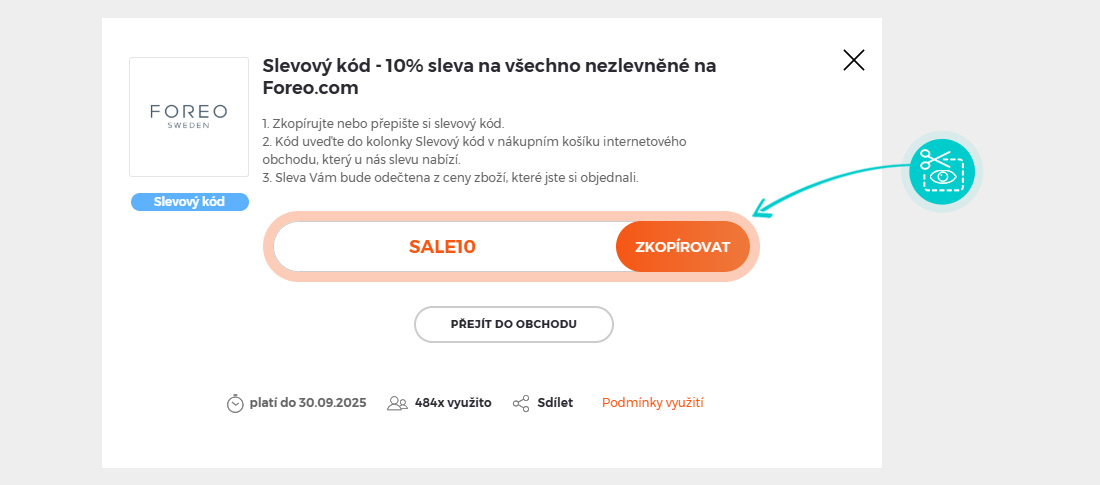Viewport: 1100px width, 485px height.
Task: Click Foreo.com in the heading
Action: (x=310, y=88)
